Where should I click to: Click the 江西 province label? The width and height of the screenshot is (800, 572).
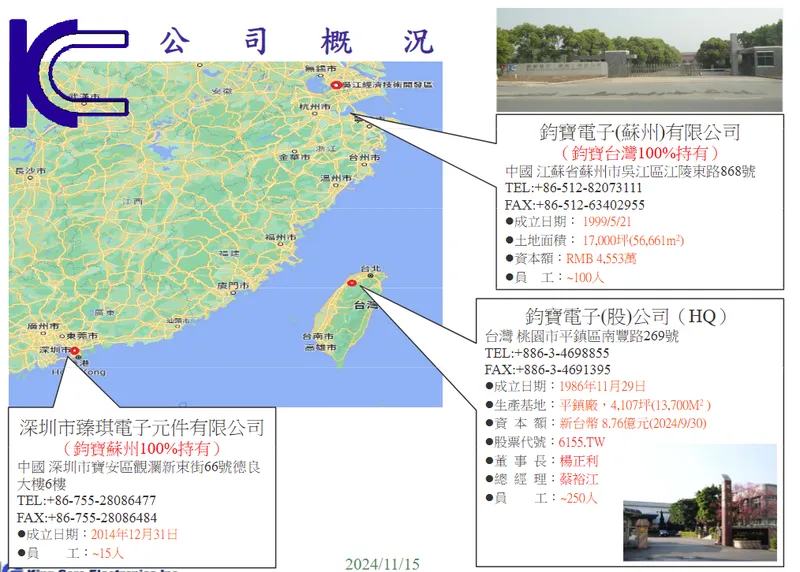(x=133, y=202)
